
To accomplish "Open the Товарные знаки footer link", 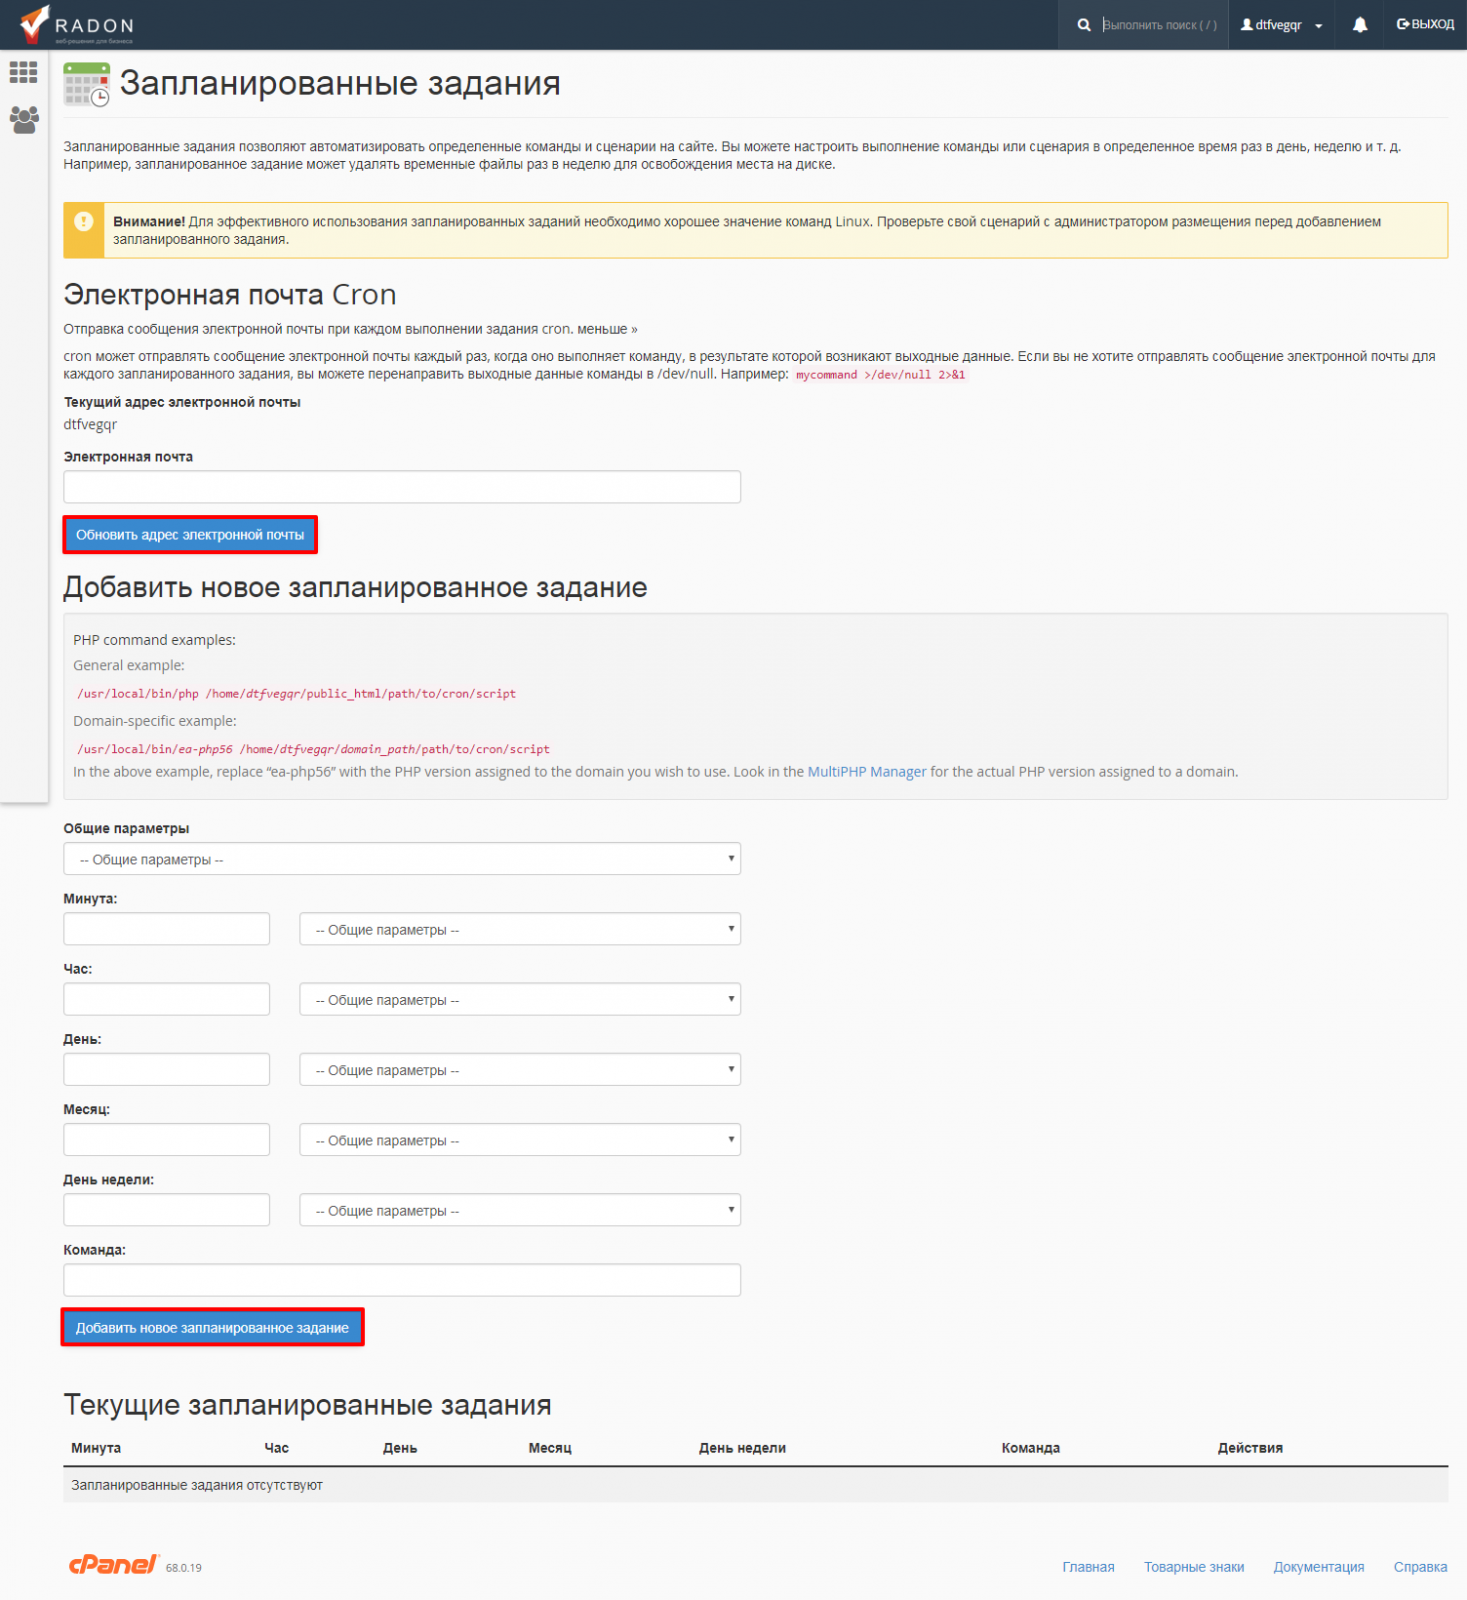I will tap(1194, 1567).
